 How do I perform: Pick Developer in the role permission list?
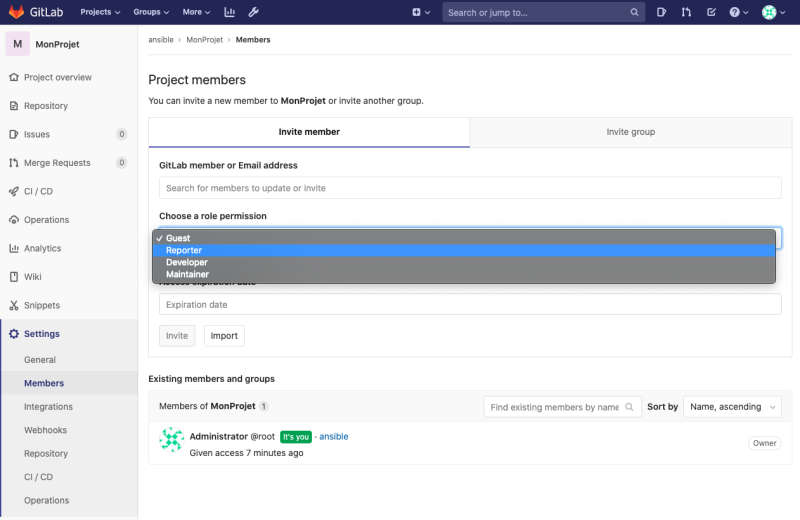tap(187, 262)
